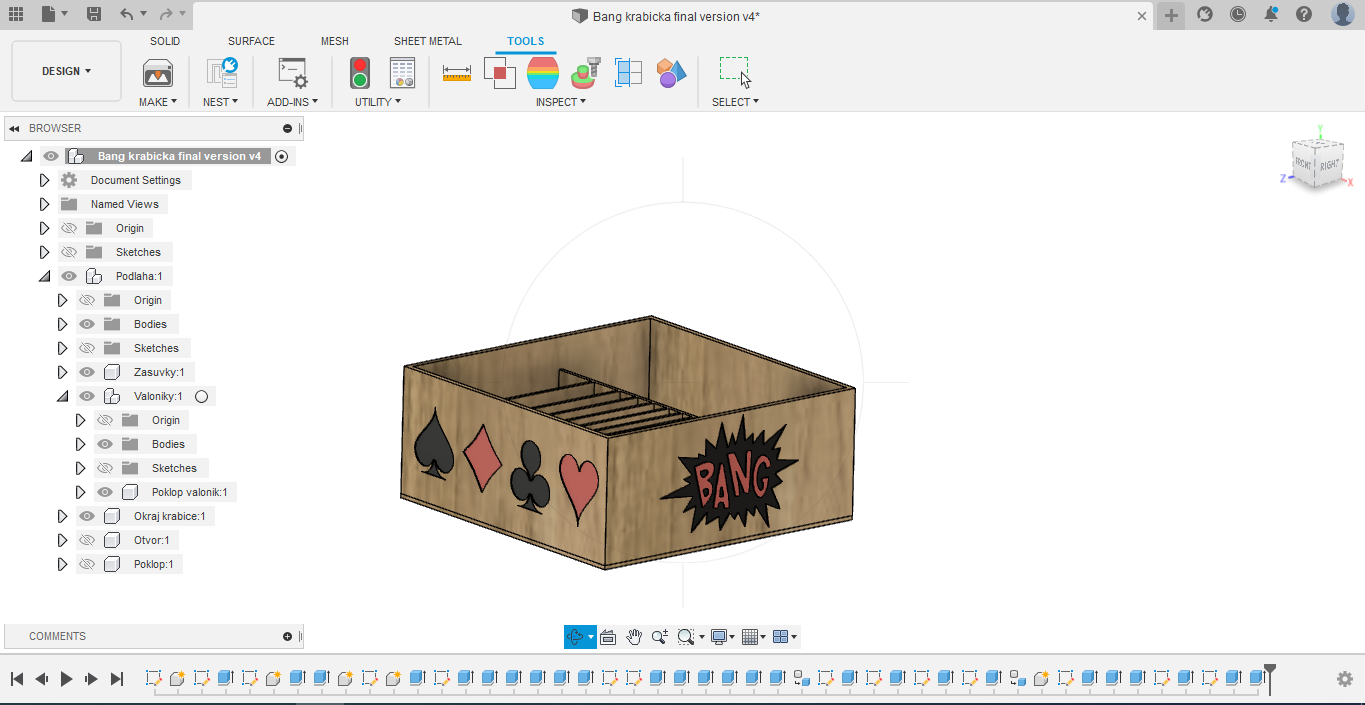Show the Otvor:1 component
The height and width of the screenshot is (705, 1365).
(x=87, y=540)
